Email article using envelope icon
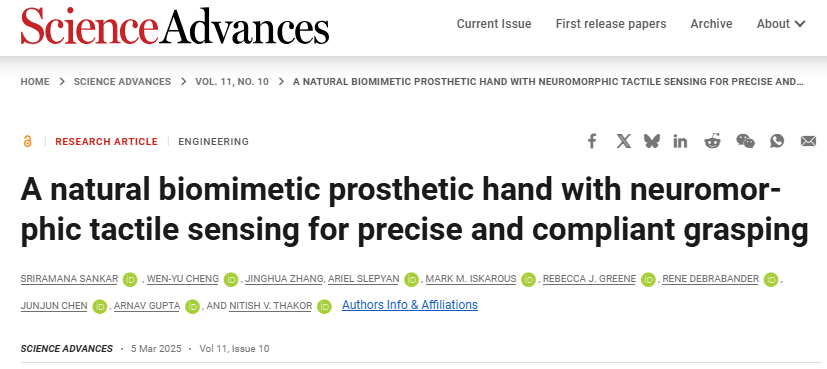 [x=808, y=141]
